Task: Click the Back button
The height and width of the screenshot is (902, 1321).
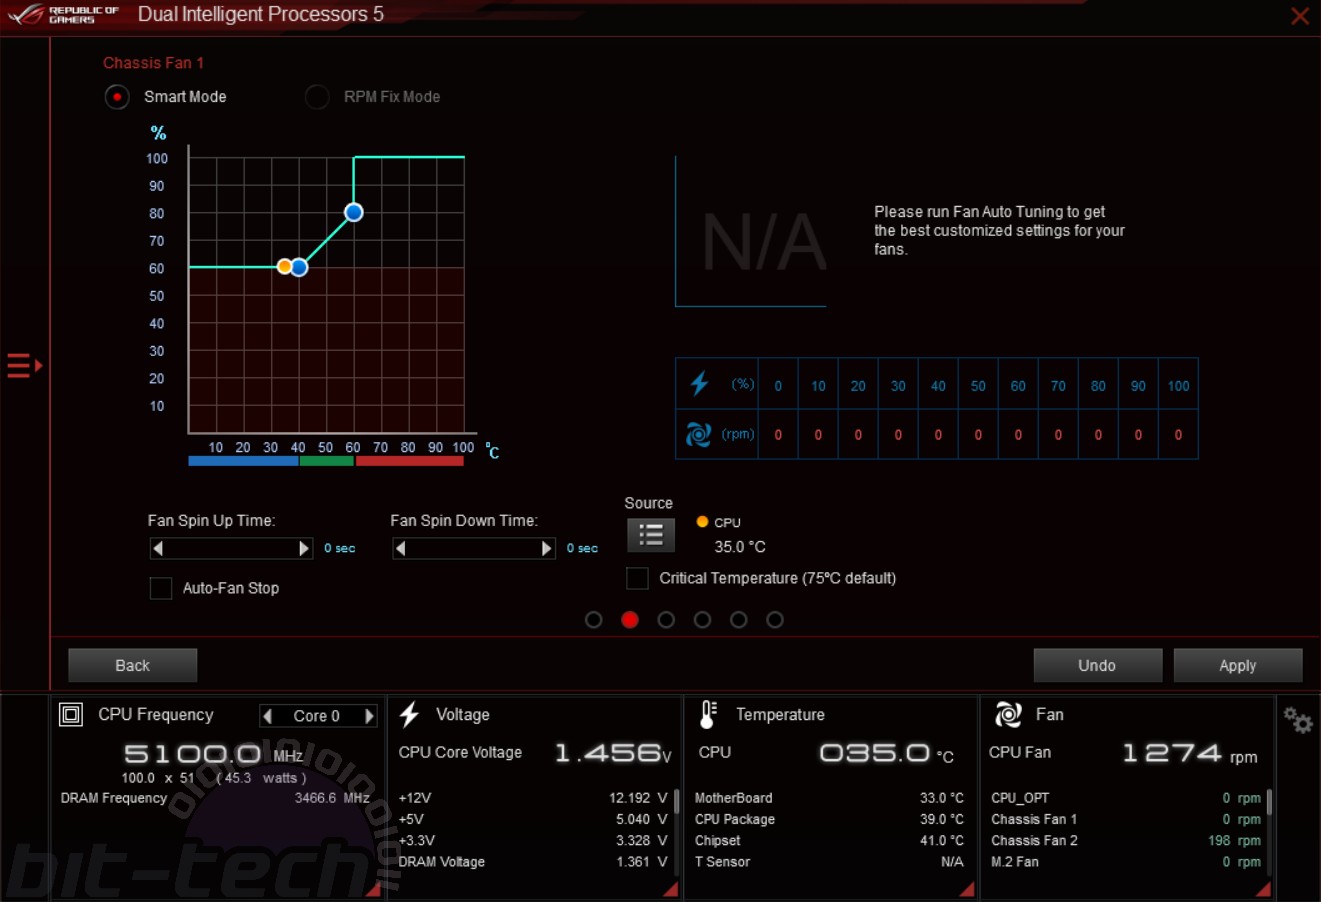Action: pyautogui.click(x=132, y=665)
